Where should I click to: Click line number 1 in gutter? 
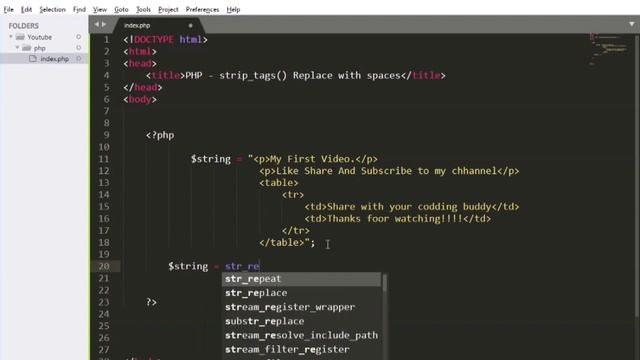[x=107, y=40]
